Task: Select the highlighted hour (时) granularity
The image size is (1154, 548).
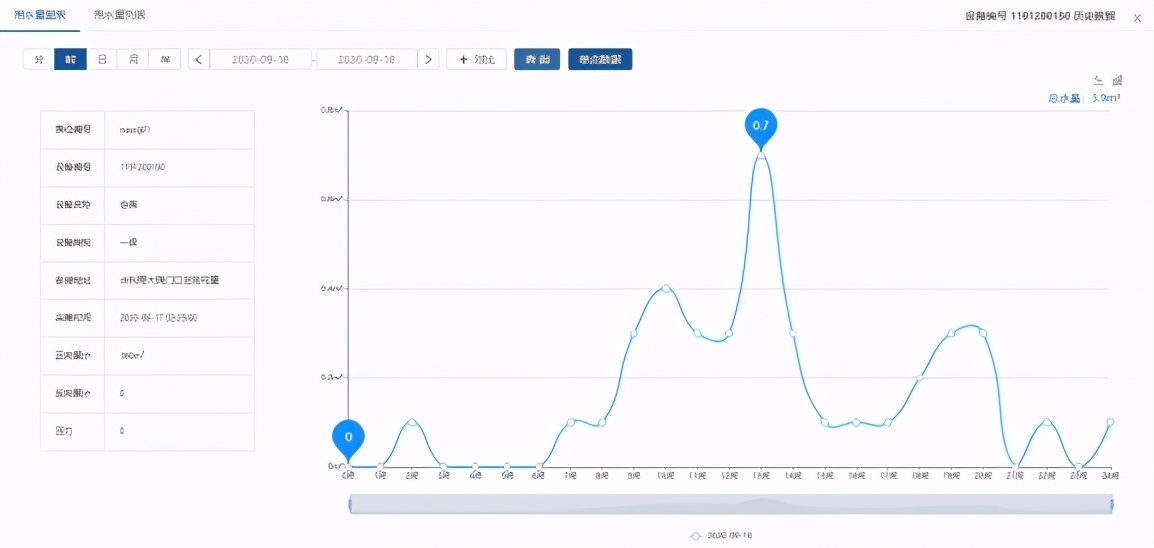Action: (x=71, y=60)
